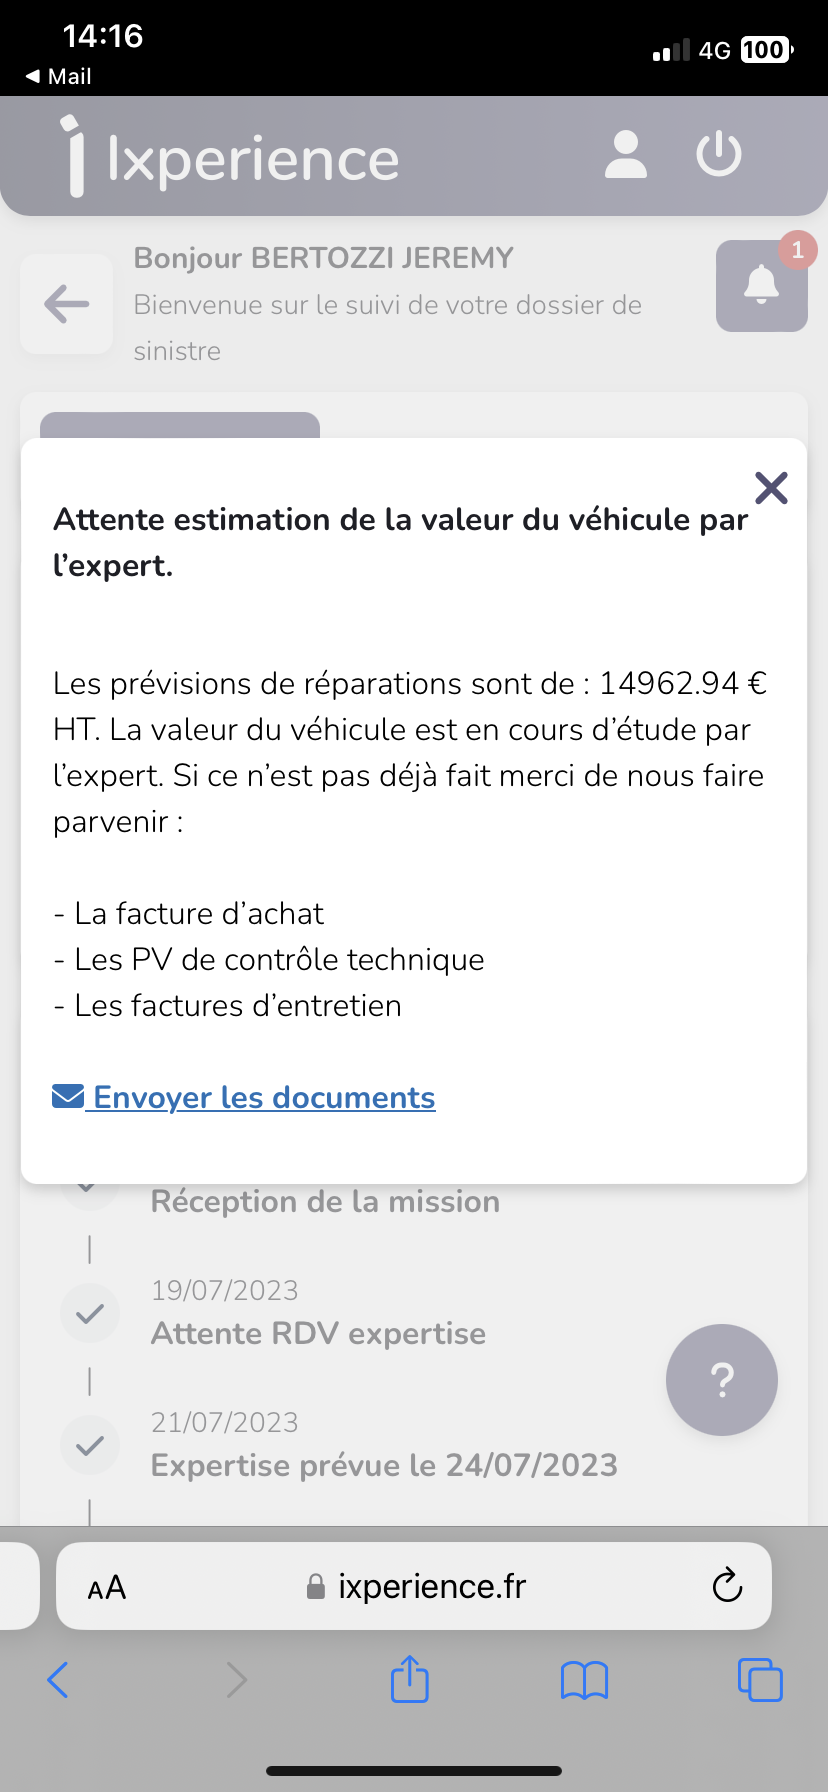Close the vehicle estimation popup

click(771, 488)
